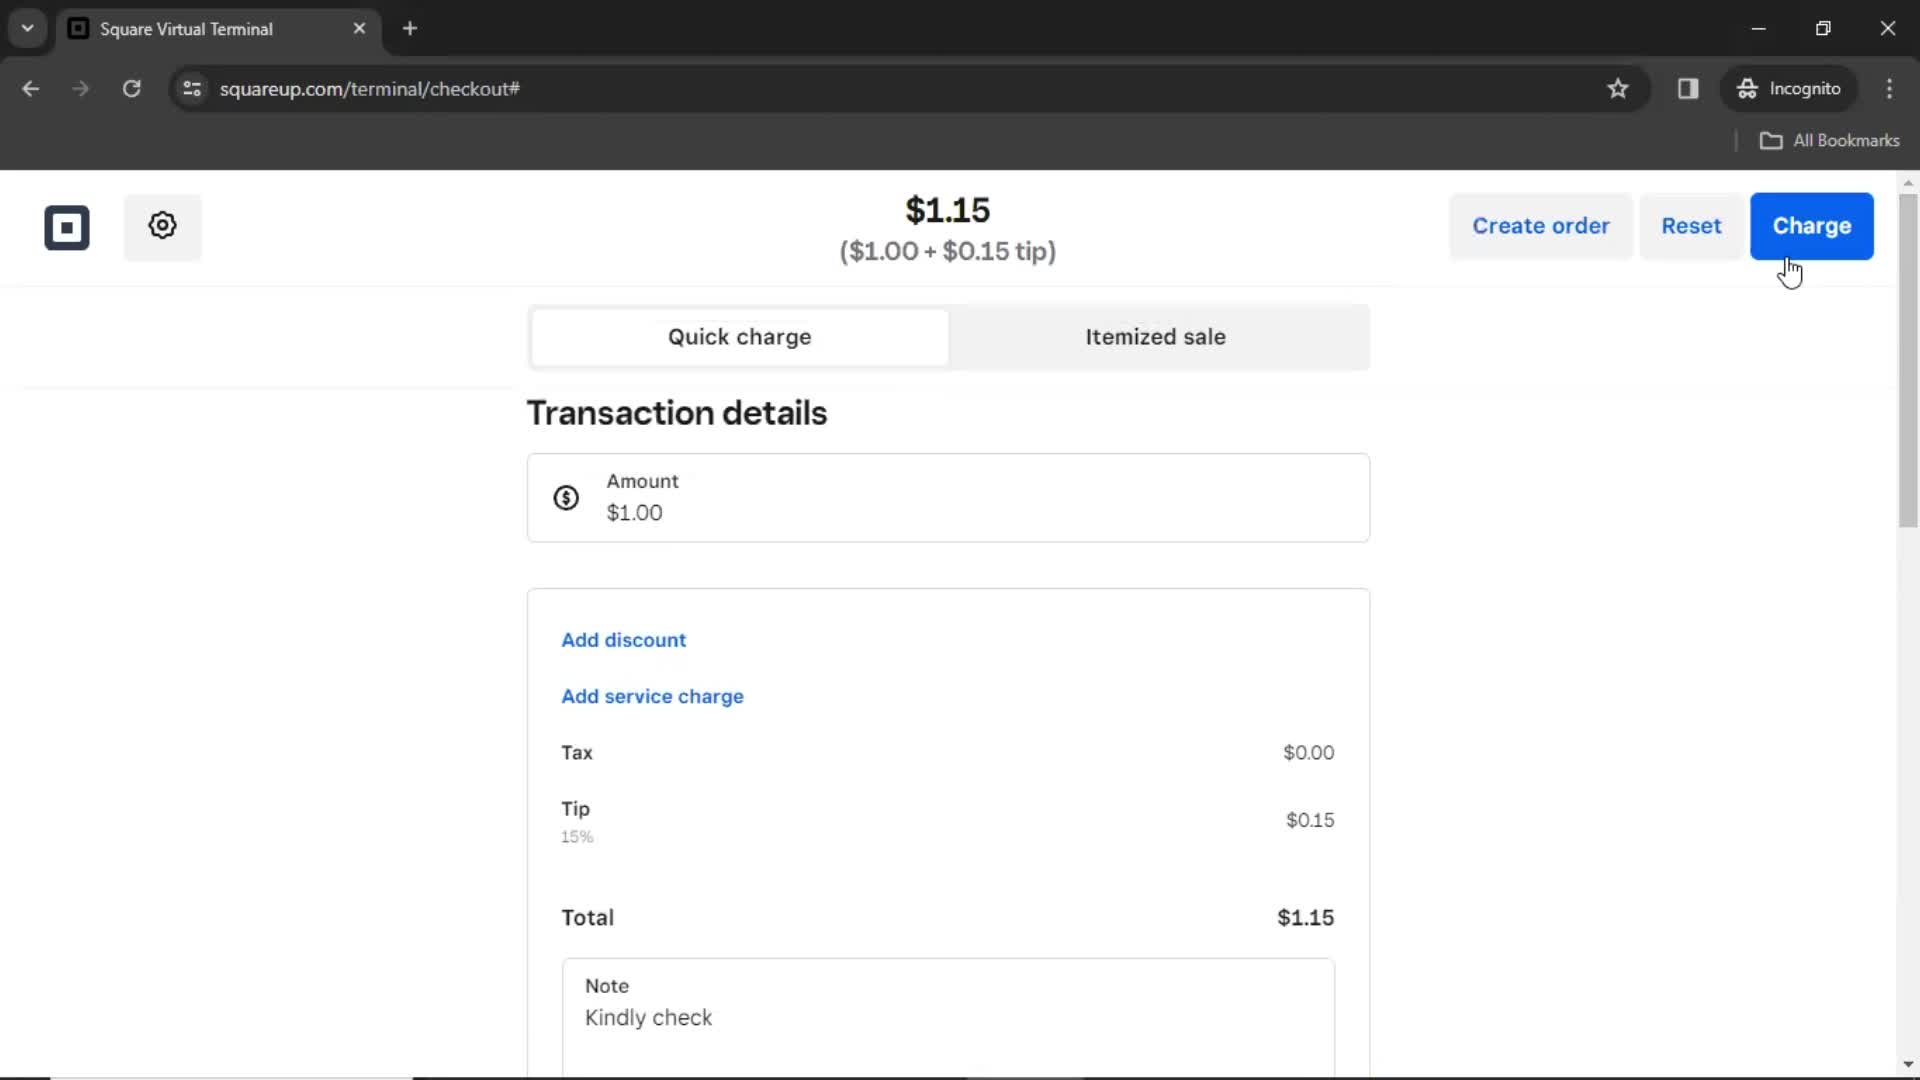Viewport: 1920px width, 1080px height.
Task: Click the Amount transaction detail expander
Action: pyautogui.click(x=948, y=498)
